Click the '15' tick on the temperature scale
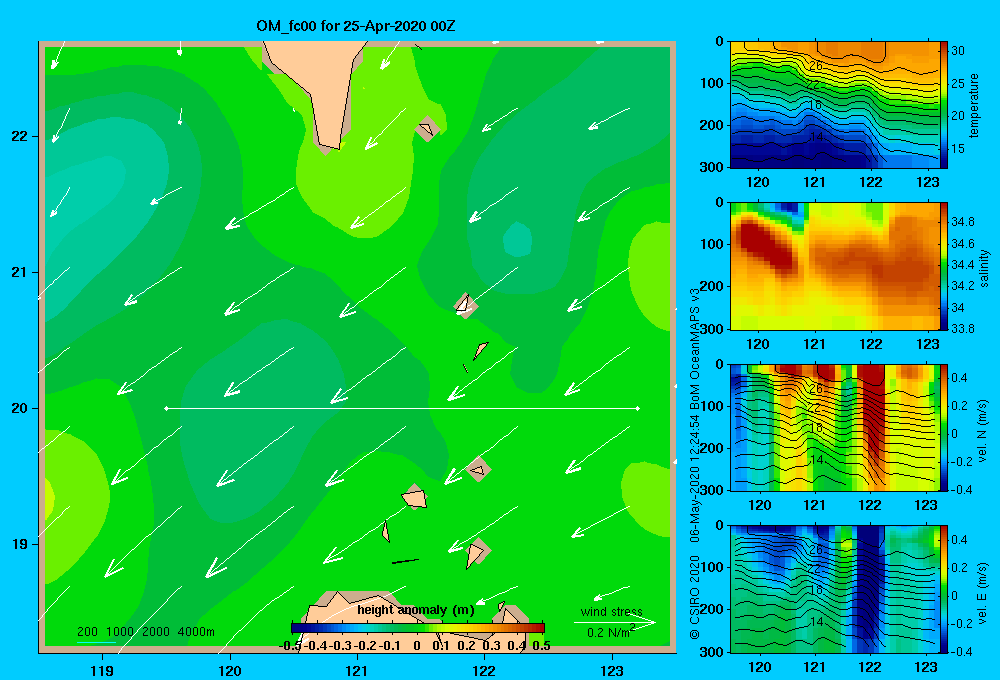This screenshot has width=1000, height=680. coord(958,148)
